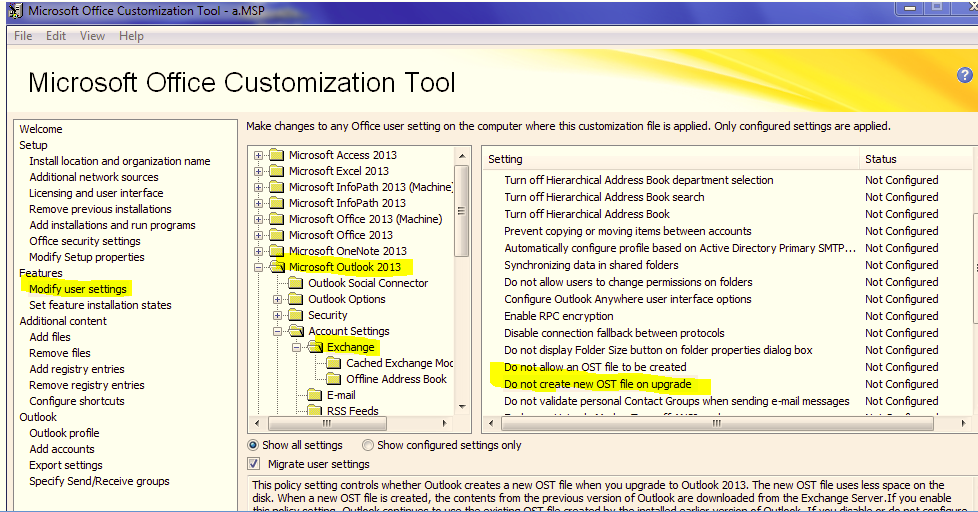Click tree panel vertical scrollbar thumb
The height and width of the screenshot is (512, 978).
(462, 211)
